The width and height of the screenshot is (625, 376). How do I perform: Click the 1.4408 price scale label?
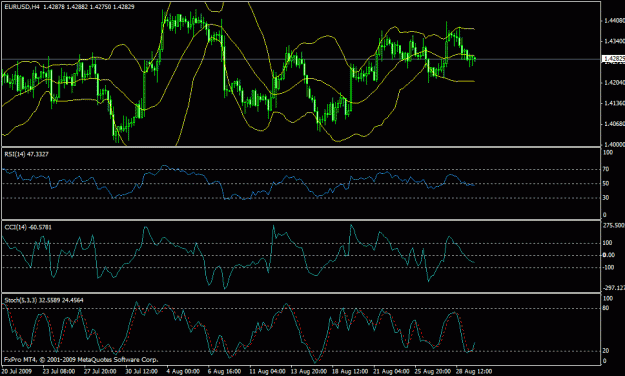point(614,20)
